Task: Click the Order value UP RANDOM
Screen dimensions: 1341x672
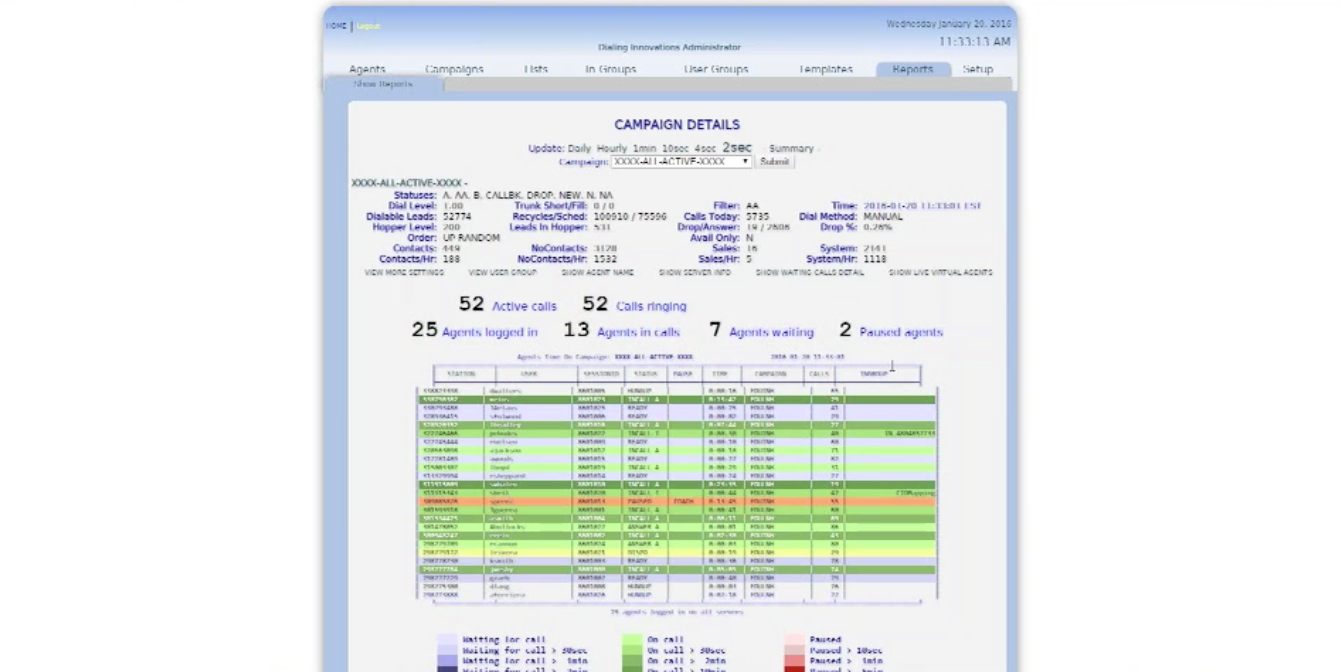Action: click(471, 238)
